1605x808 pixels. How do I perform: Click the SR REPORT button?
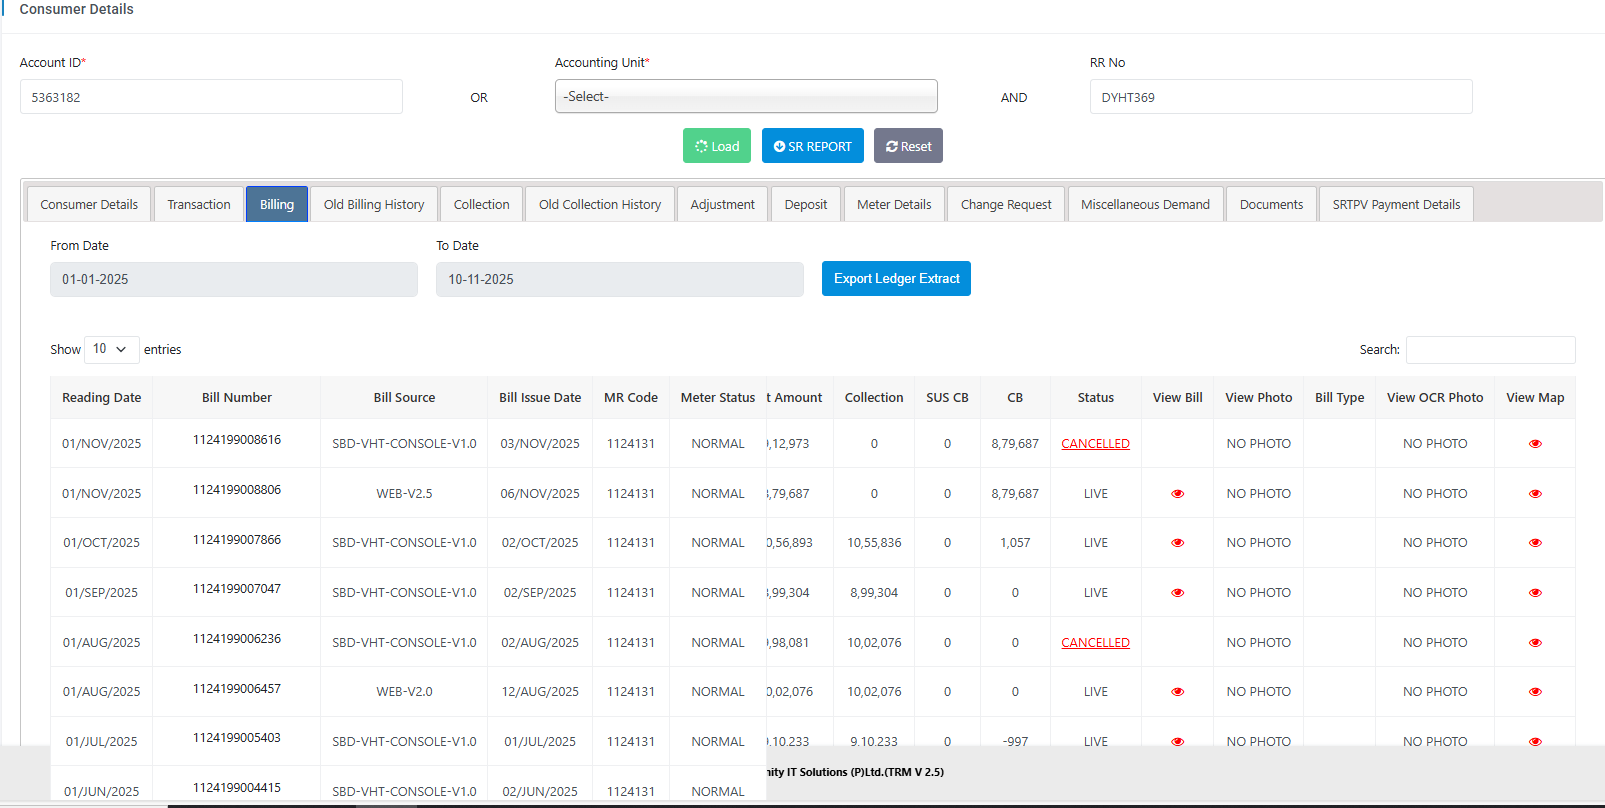(812, 146)
